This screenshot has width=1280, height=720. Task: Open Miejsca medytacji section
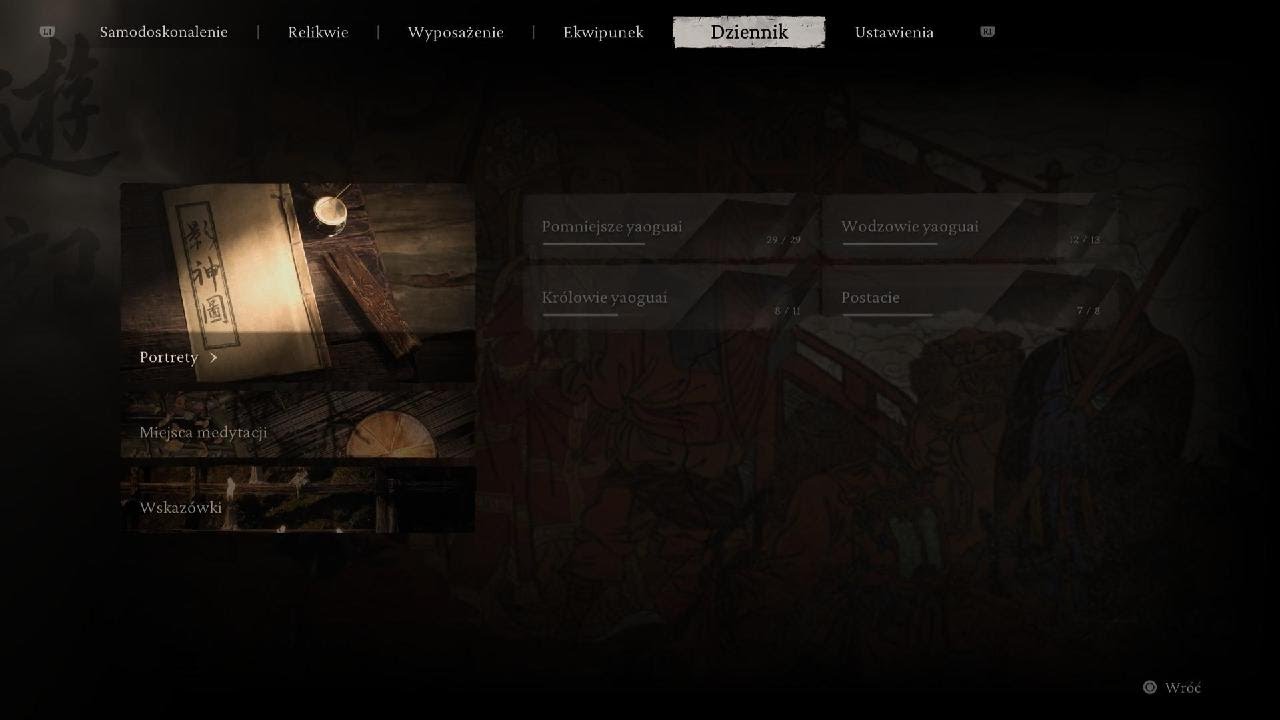click(298, 424)
